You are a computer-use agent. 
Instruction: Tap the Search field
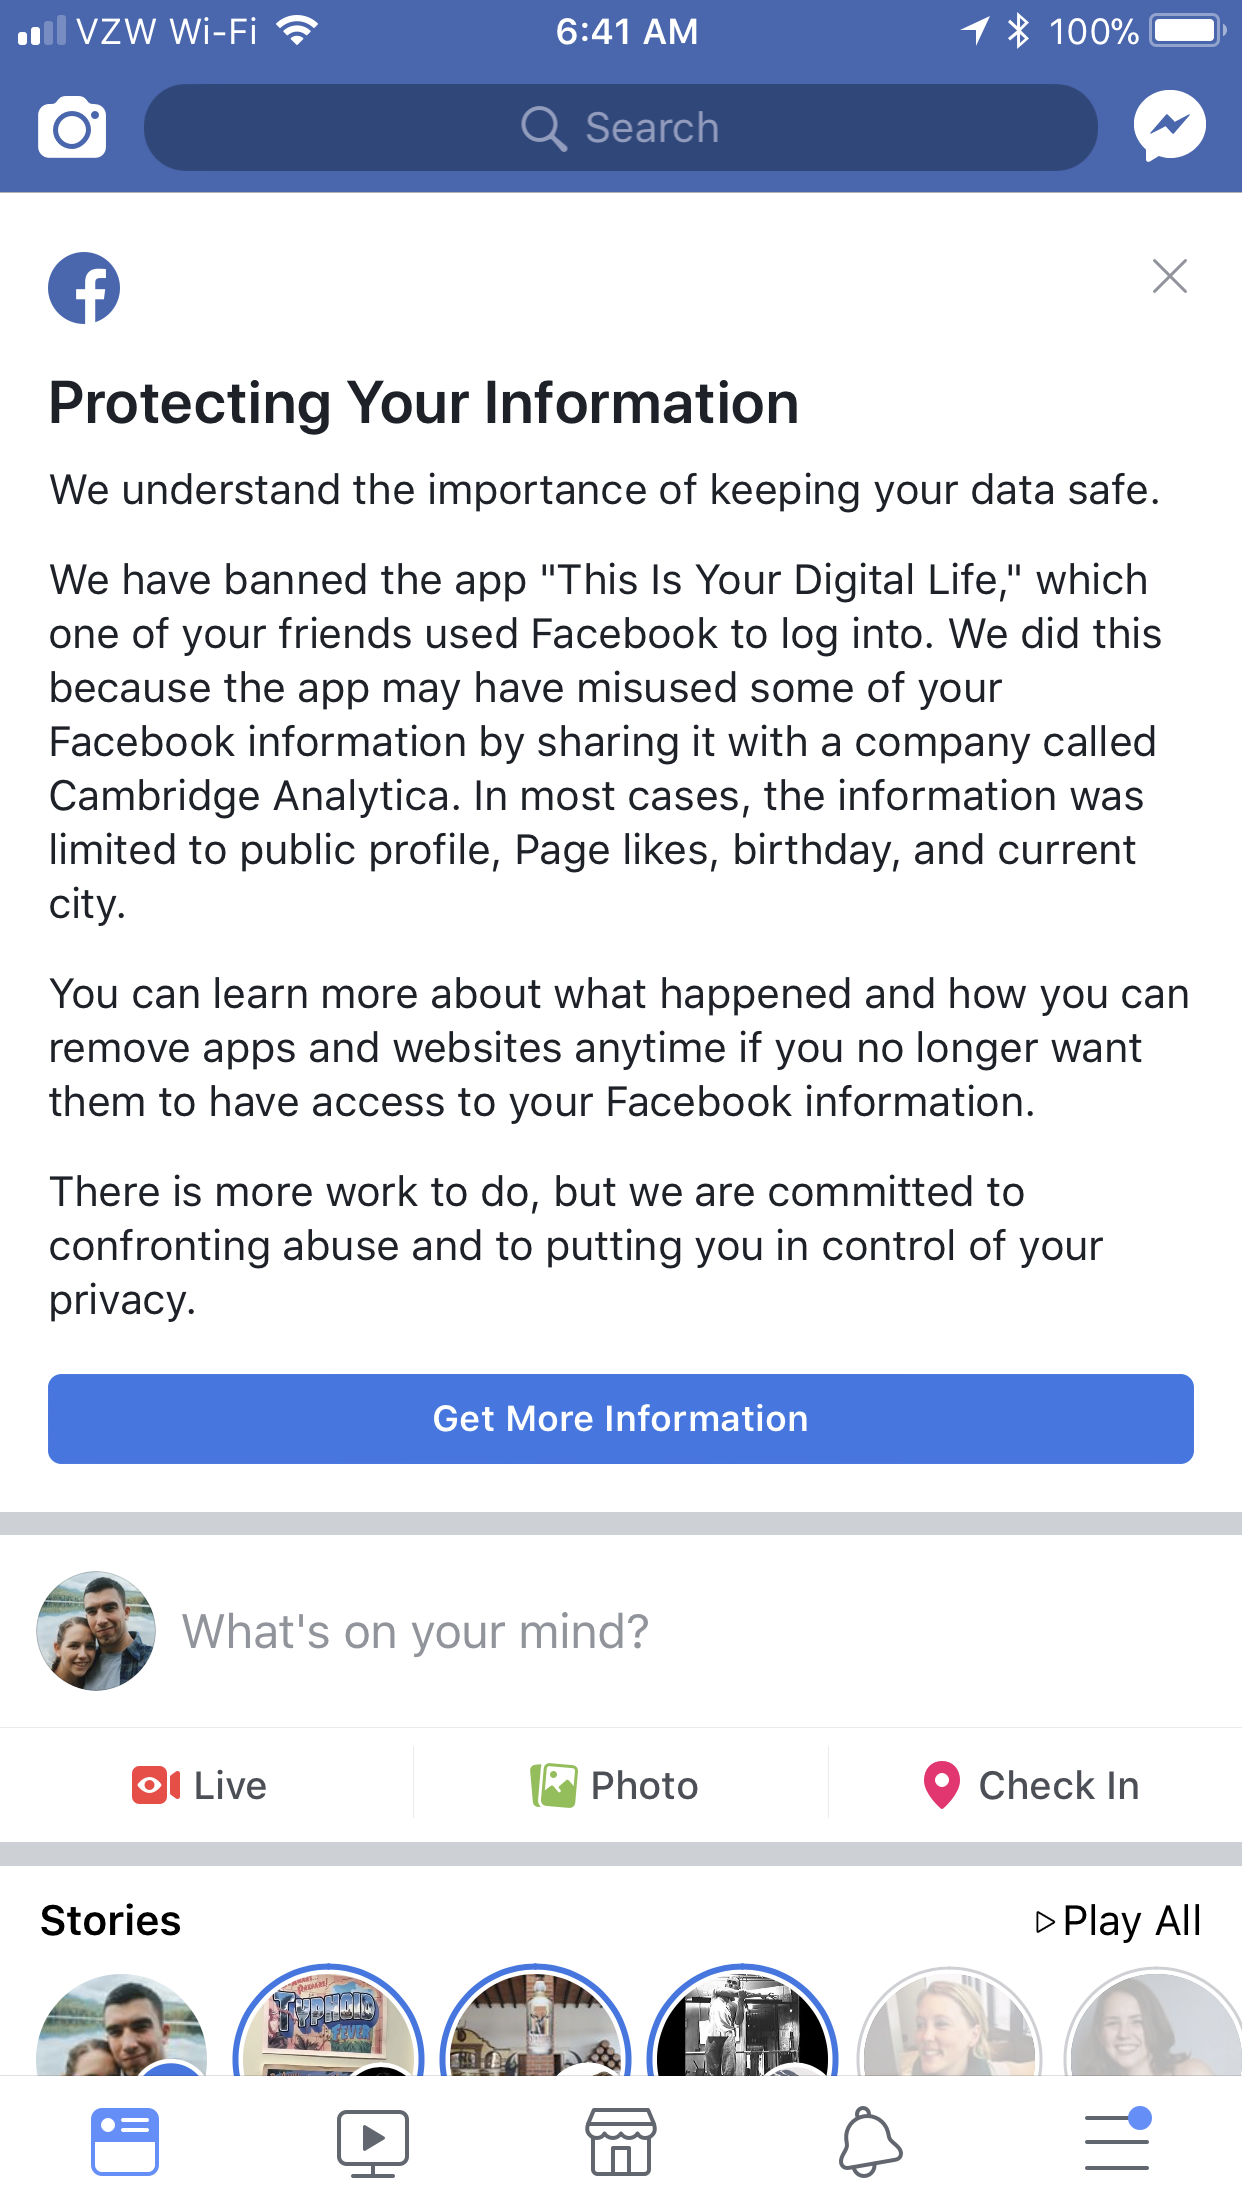620,128
